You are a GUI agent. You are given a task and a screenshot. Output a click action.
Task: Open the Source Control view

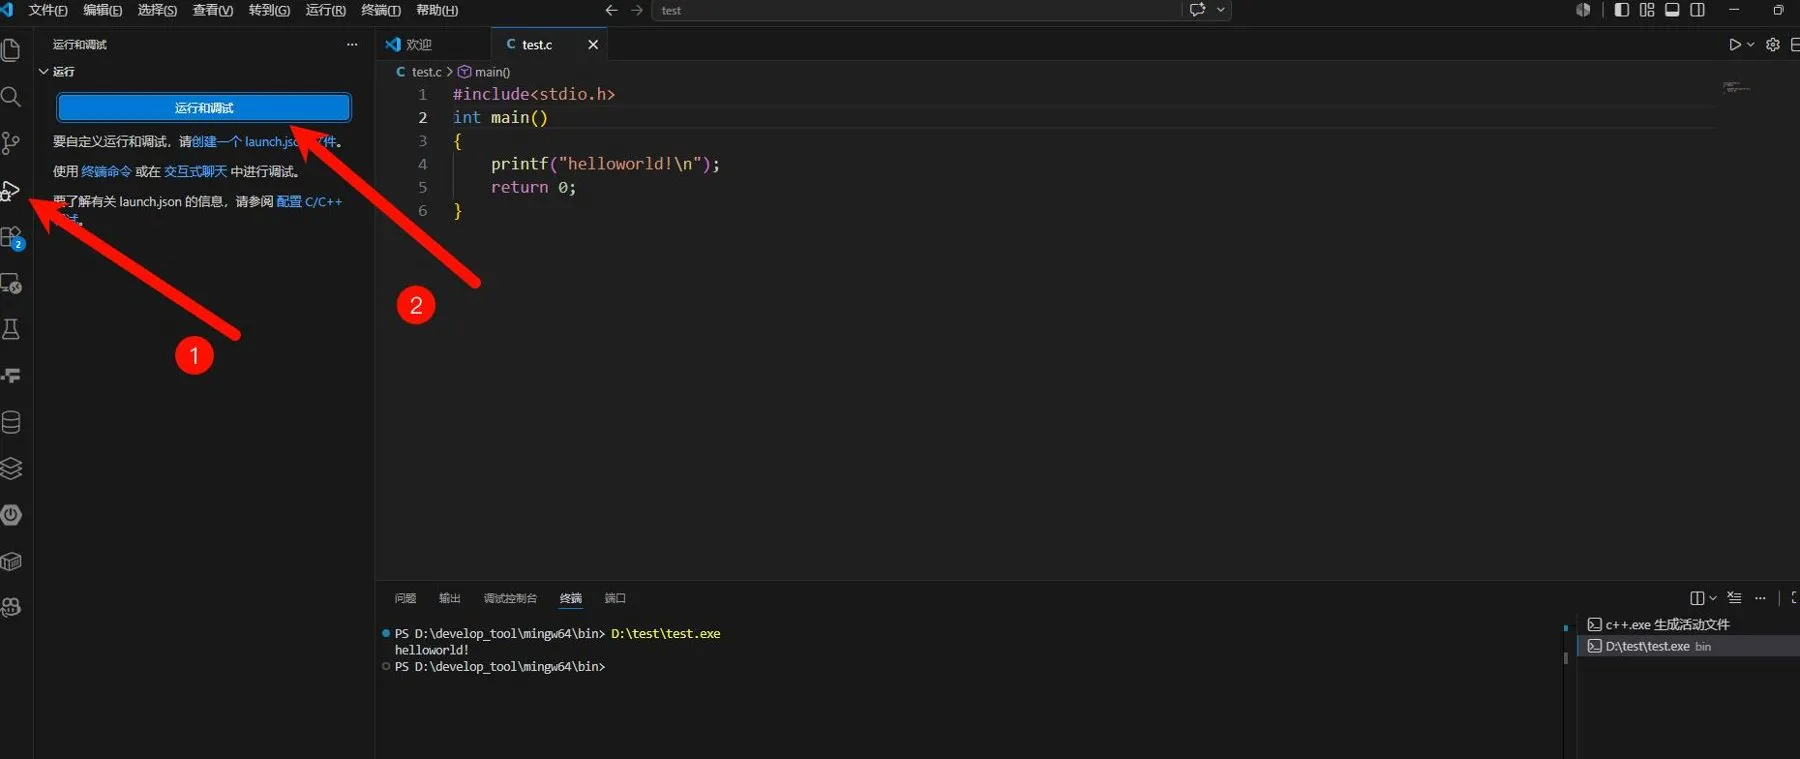[x=11, y=143]
